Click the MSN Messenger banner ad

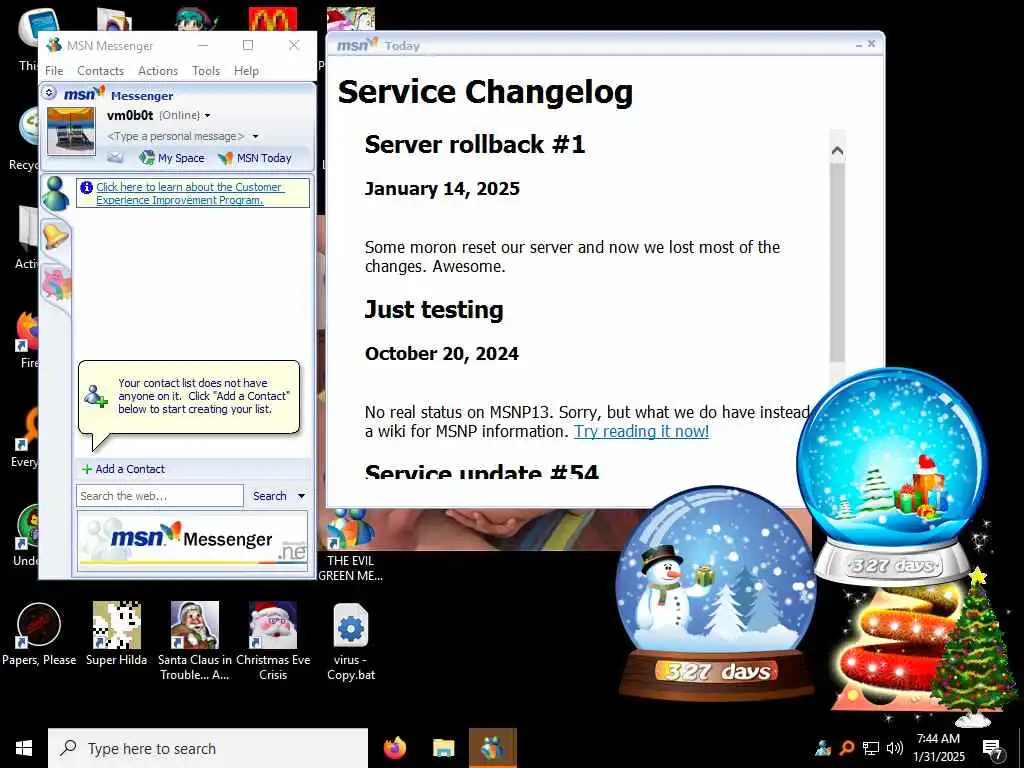point(193,540)
